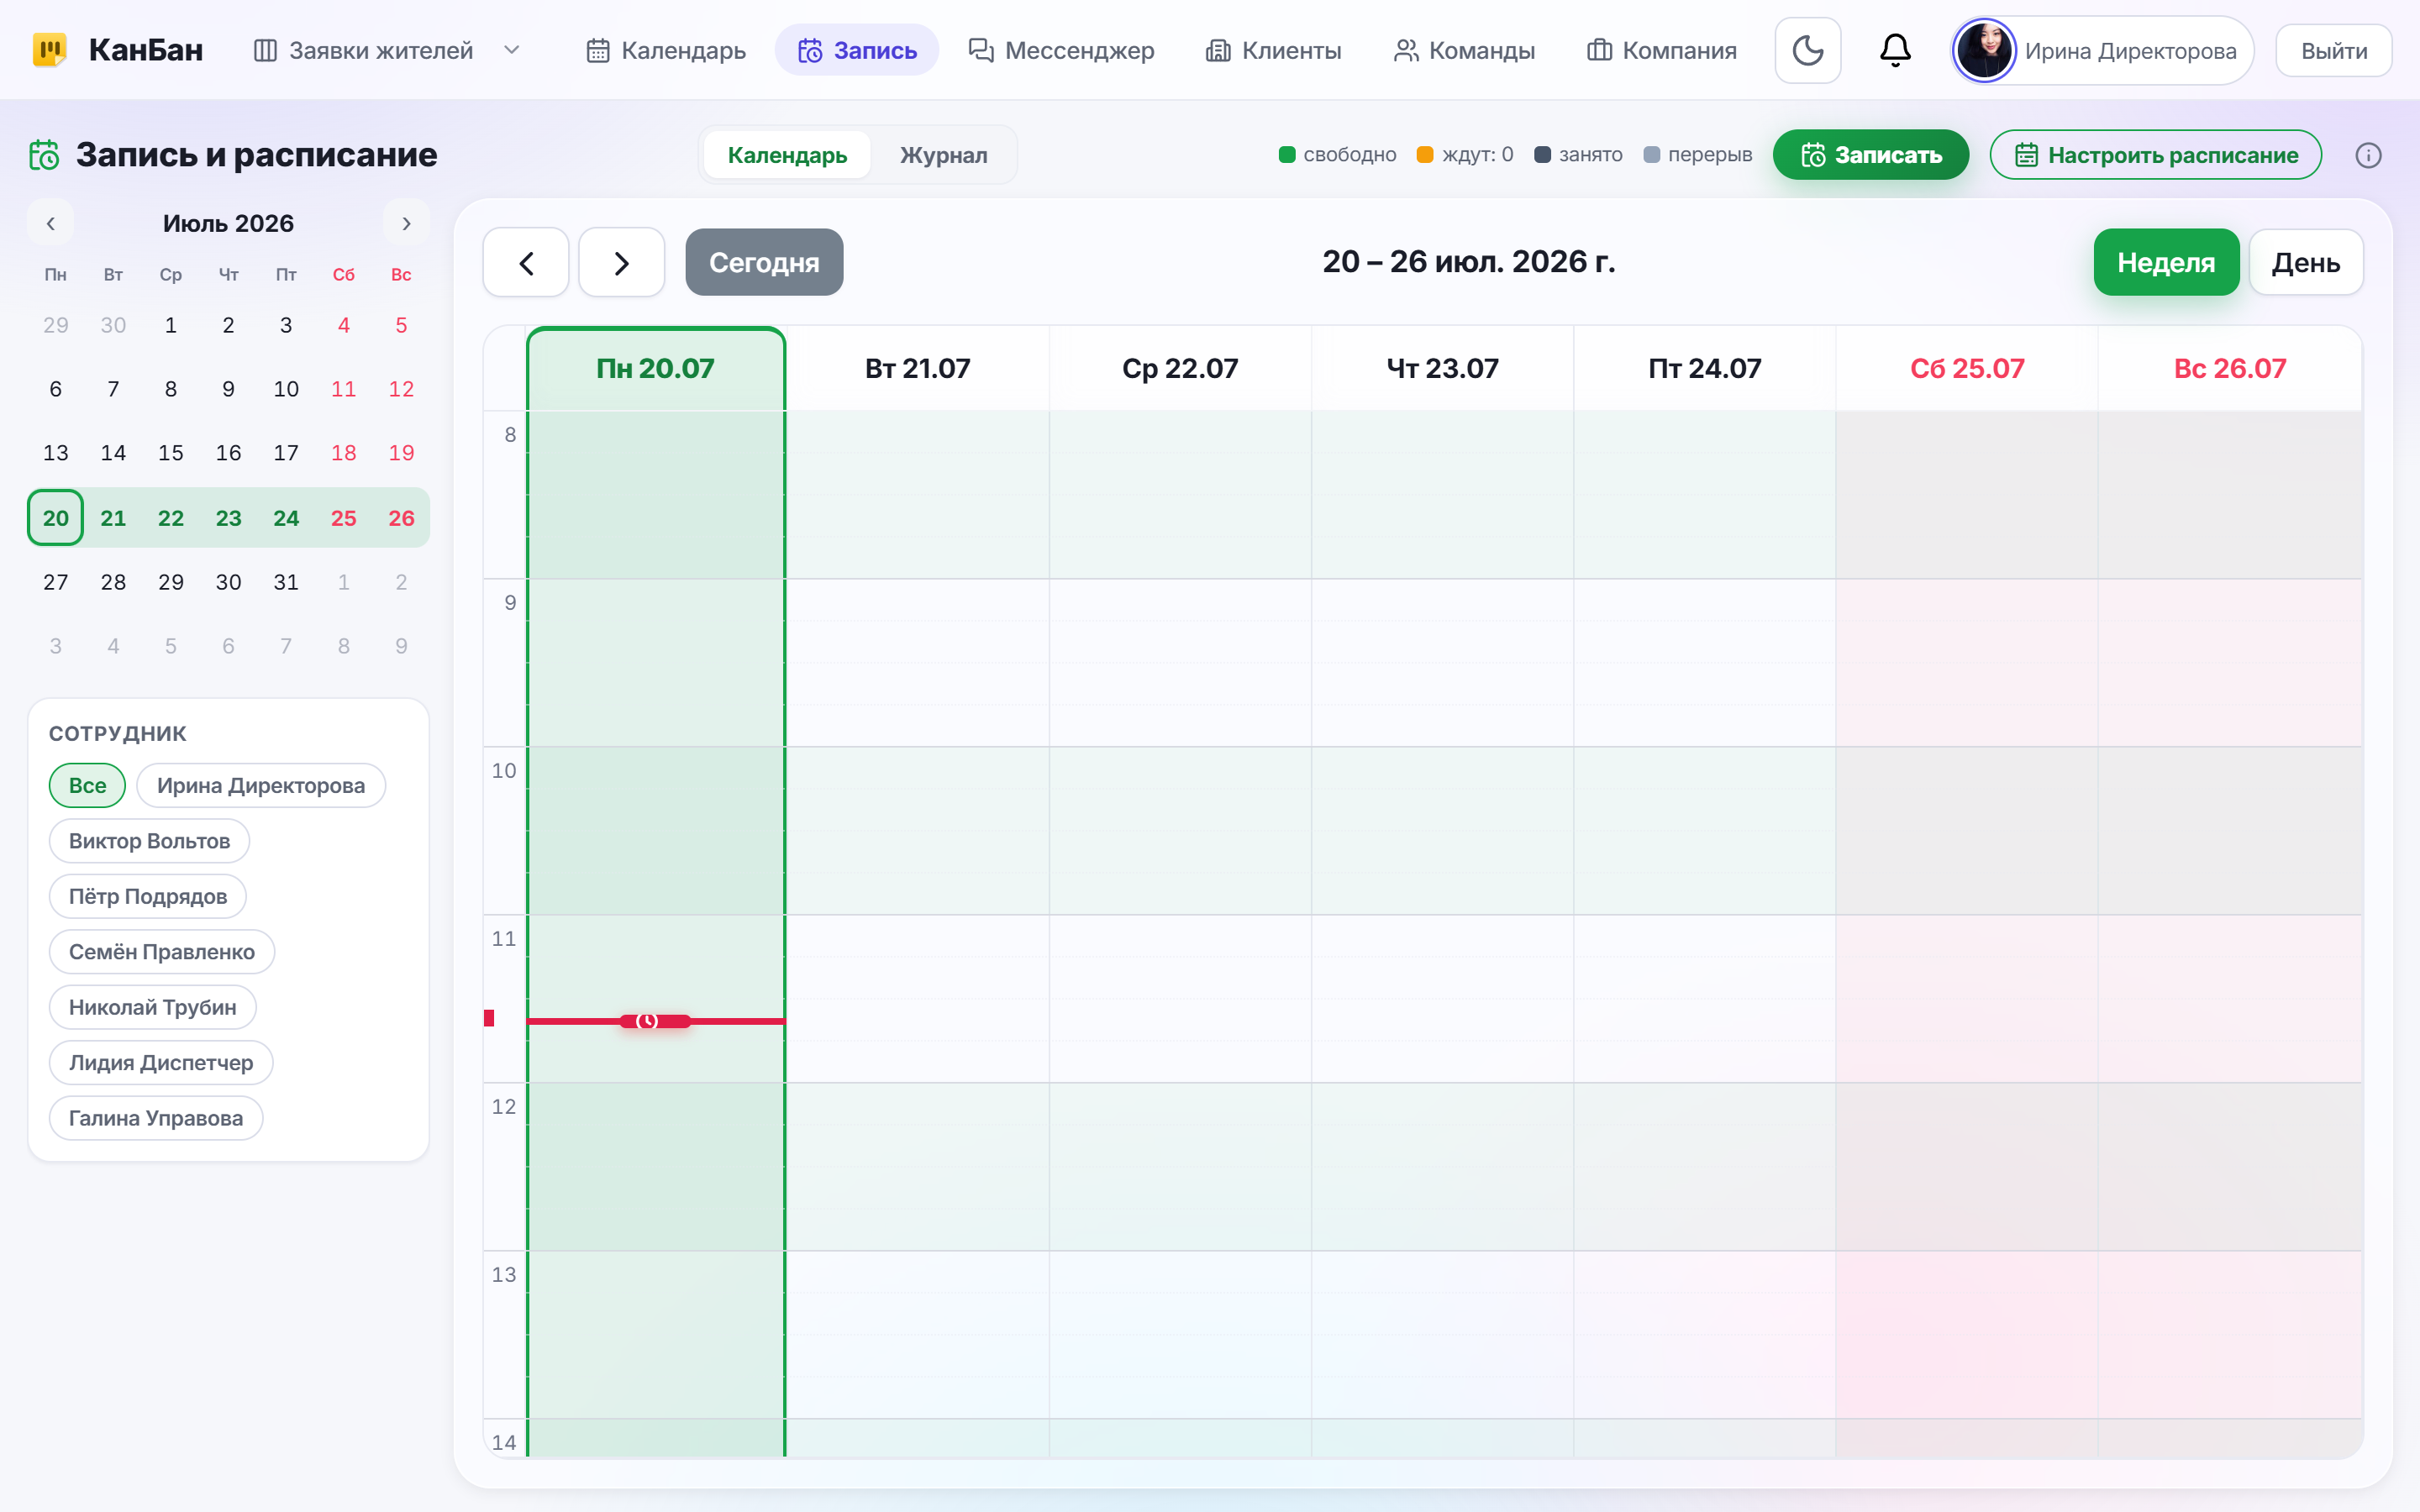Go to the previous week with the left arrow
2420x1512 pixels.
[526, 262]
